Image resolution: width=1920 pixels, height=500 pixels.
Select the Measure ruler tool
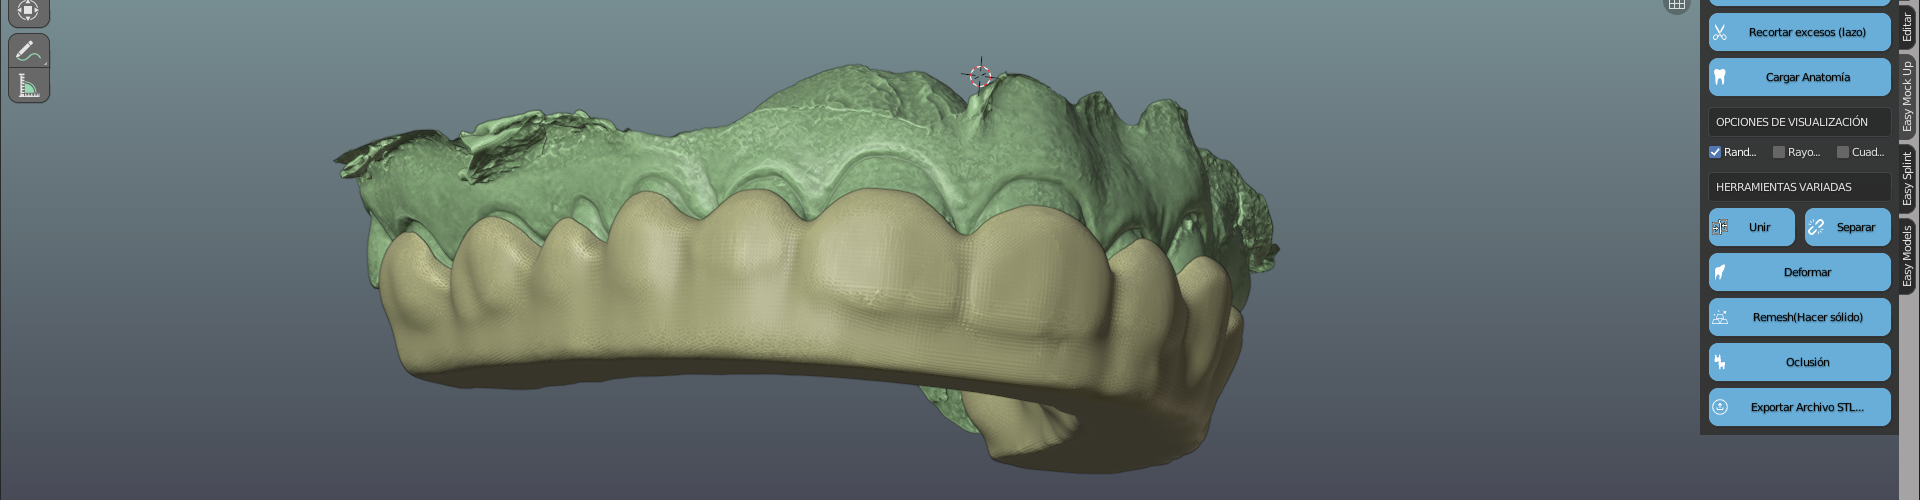[28, 86]
